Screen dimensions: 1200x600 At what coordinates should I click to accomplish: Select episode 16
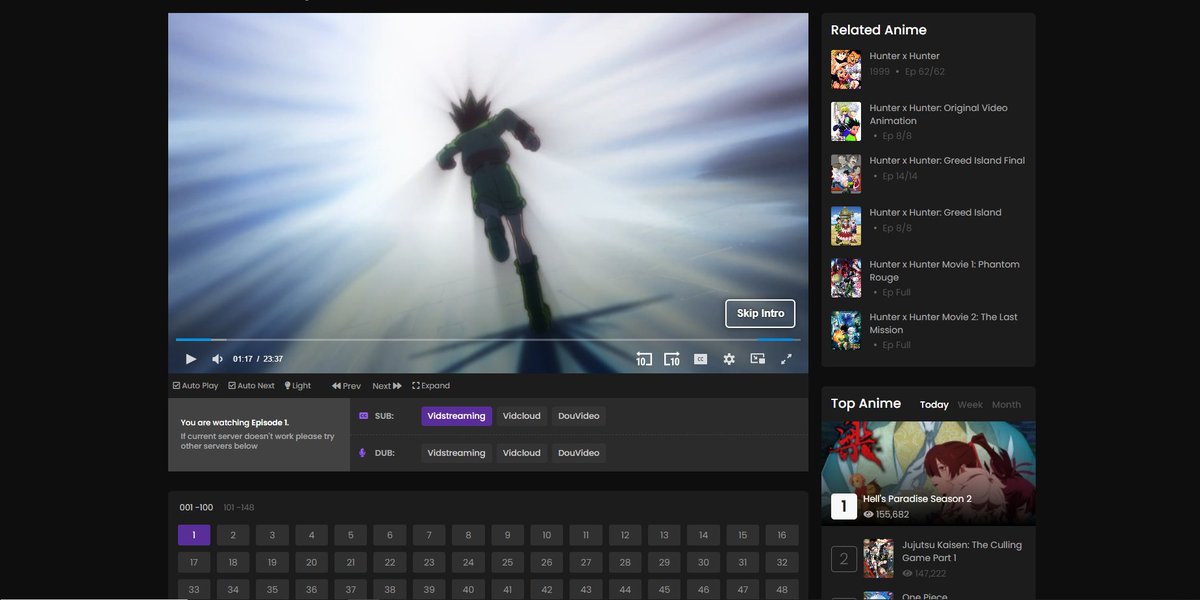[x=782, y=535]
